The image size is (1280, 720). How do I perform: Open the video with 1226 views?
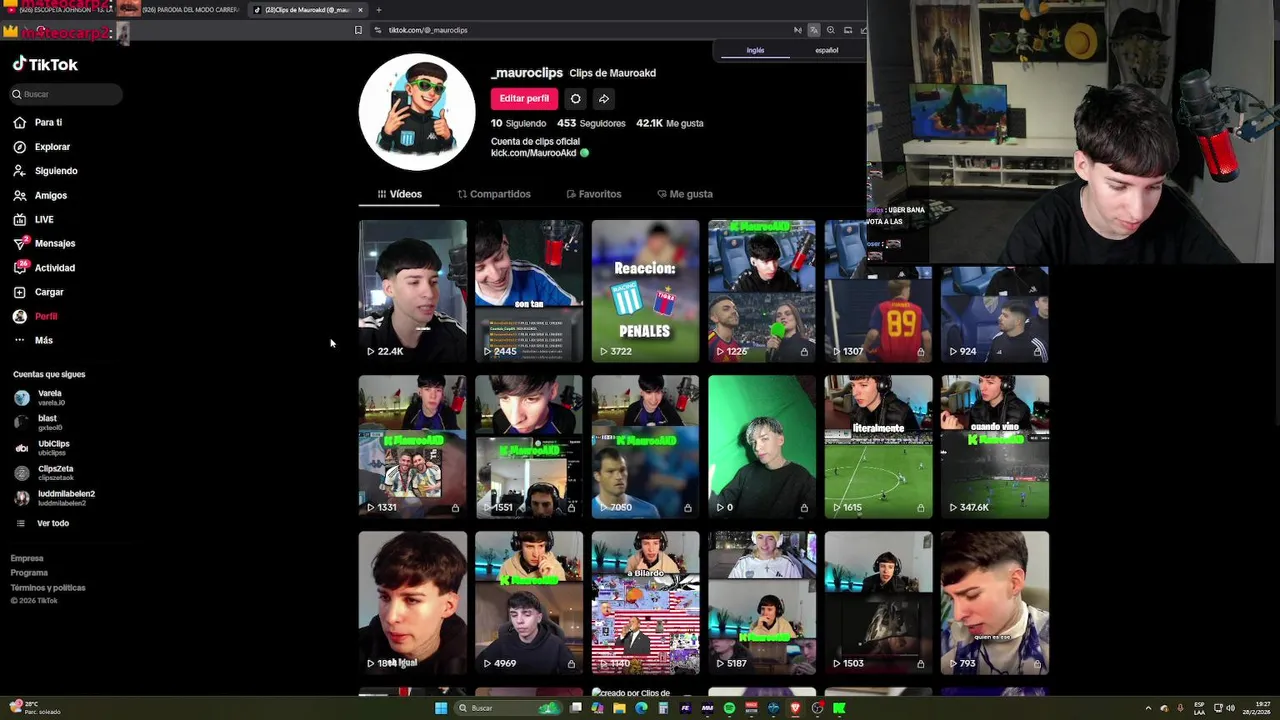click(762, 291)
